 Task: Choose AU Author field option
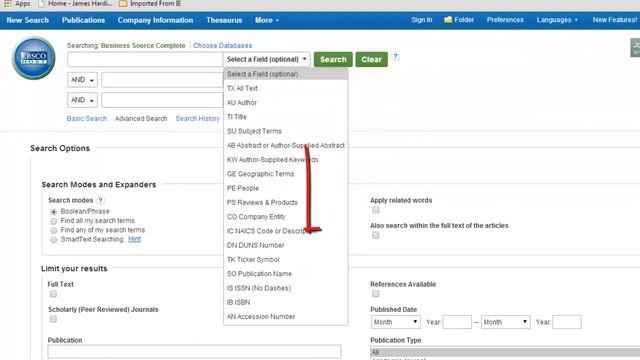tap(286, 102)
